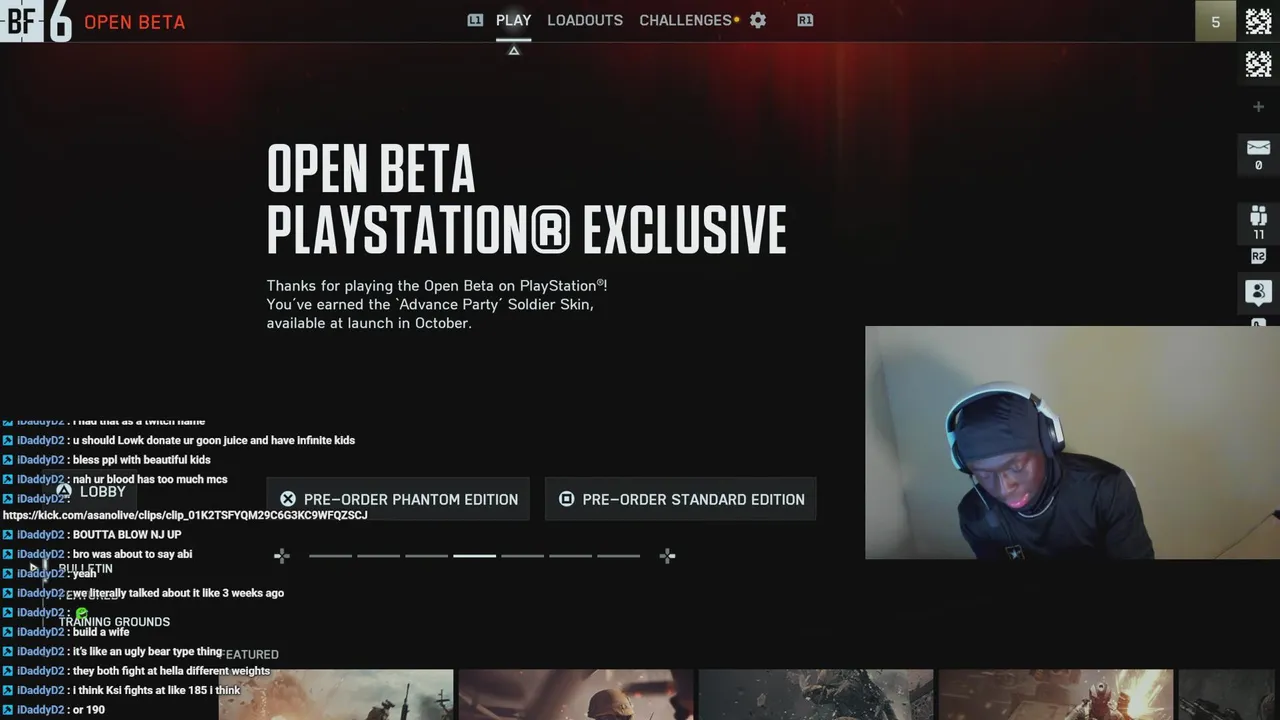Click chat message "they both fight at hella different weights"

(x=171, y=671)
